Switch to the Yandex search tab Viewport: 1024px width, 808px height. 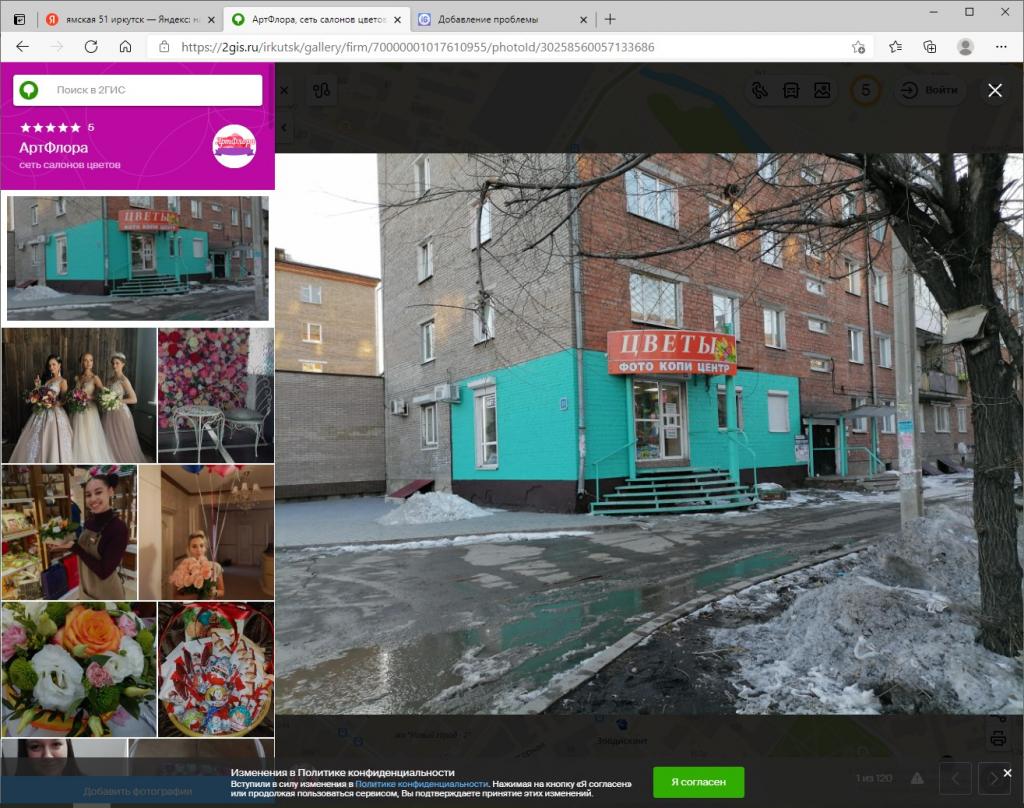(x=125, y=19)
